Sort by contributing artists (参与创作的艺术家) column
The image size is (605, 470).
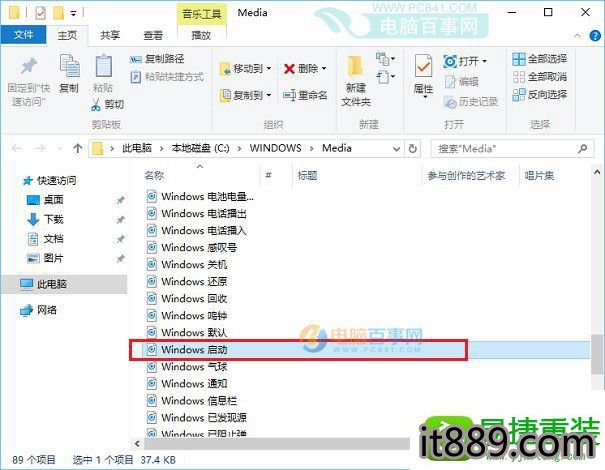(466, 176)
